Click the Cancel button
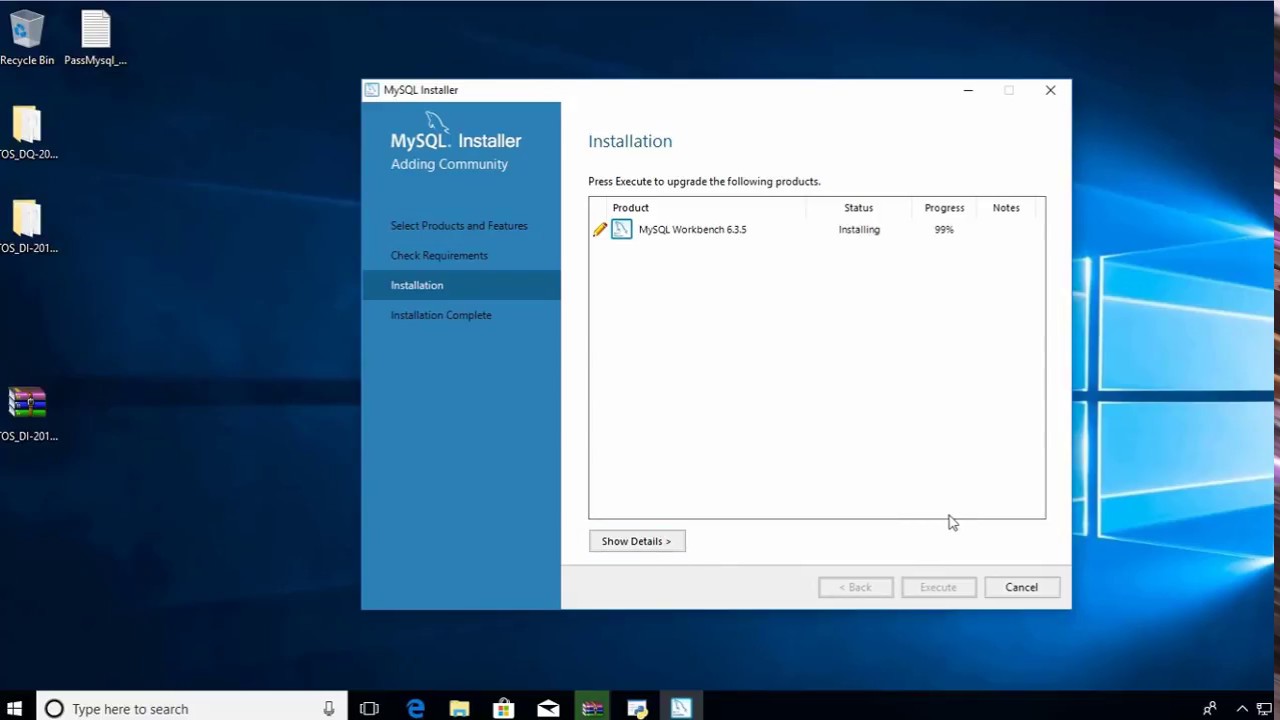The width and height of the screenshot is (1280, 720). pos(1021,587)
